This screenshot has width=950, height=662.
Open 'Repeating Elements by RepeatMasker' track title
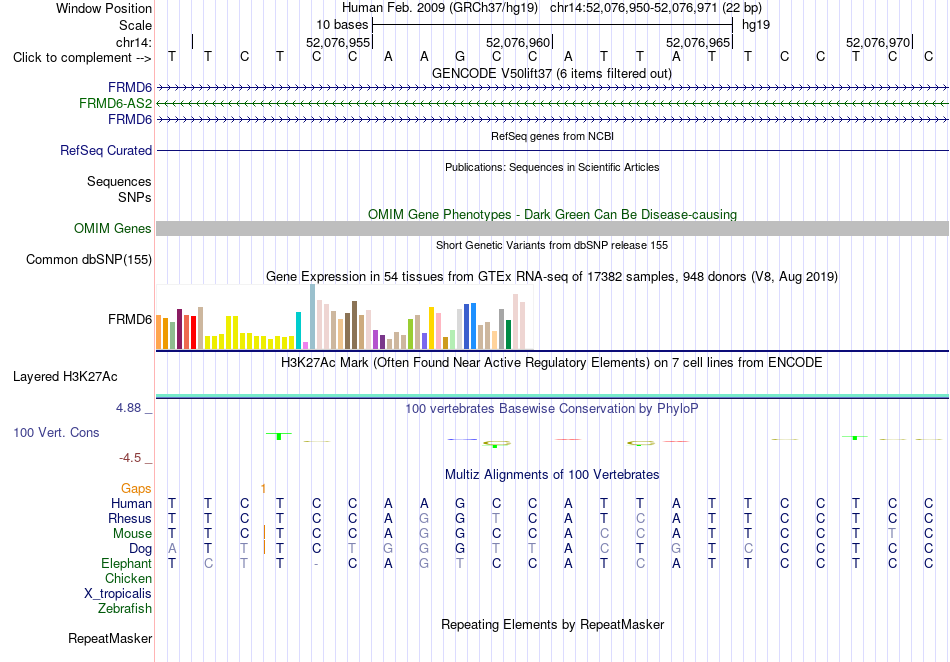(x=552, y=624)
